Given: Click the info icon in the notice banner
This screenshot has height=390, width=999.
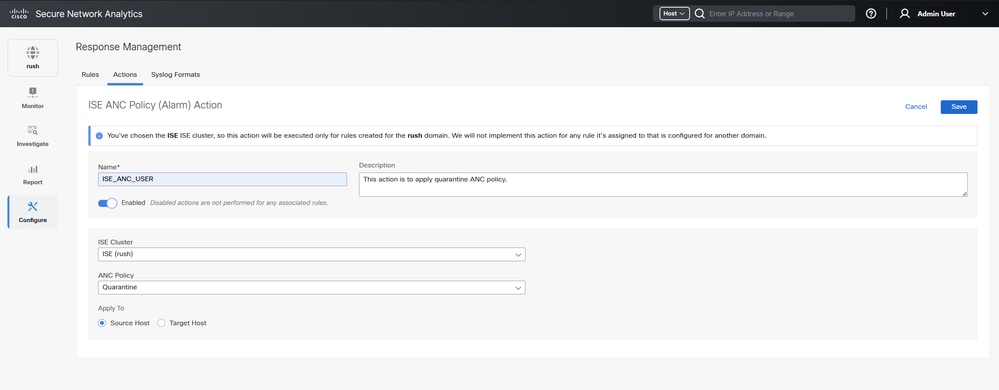Looking at the screenshot, I should point(99,136).
